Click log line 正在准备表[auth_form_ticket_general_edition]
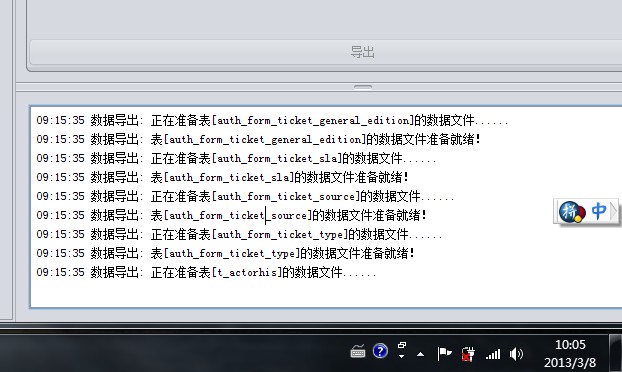622x372 pixels. coord(272,120)
